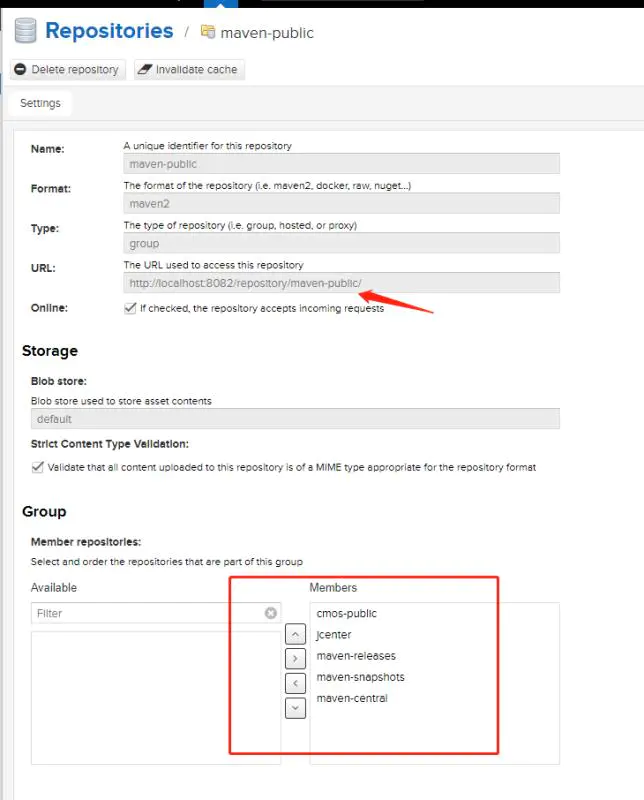The width and height of the screenshot is (644, 800).
Task: Click the repository URL field
Action: 341,283
